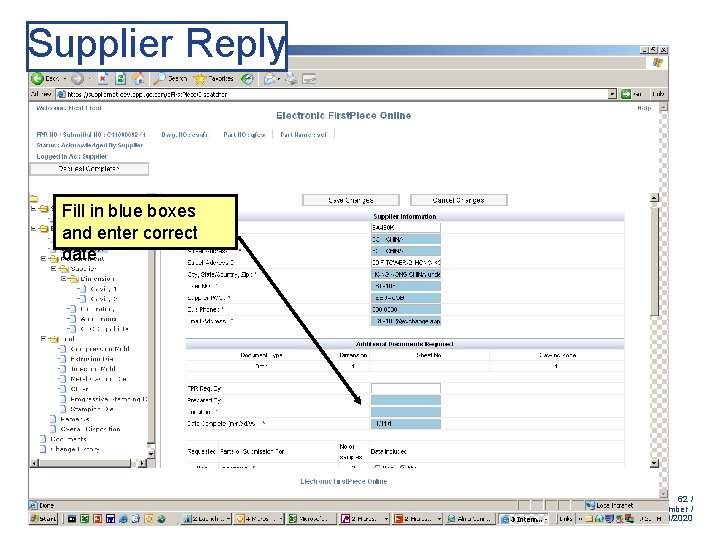The height and width of the screenshot is (540, 720).
Task: Open the Search magnifier in toolbar
Action: (x=159, y=79)
